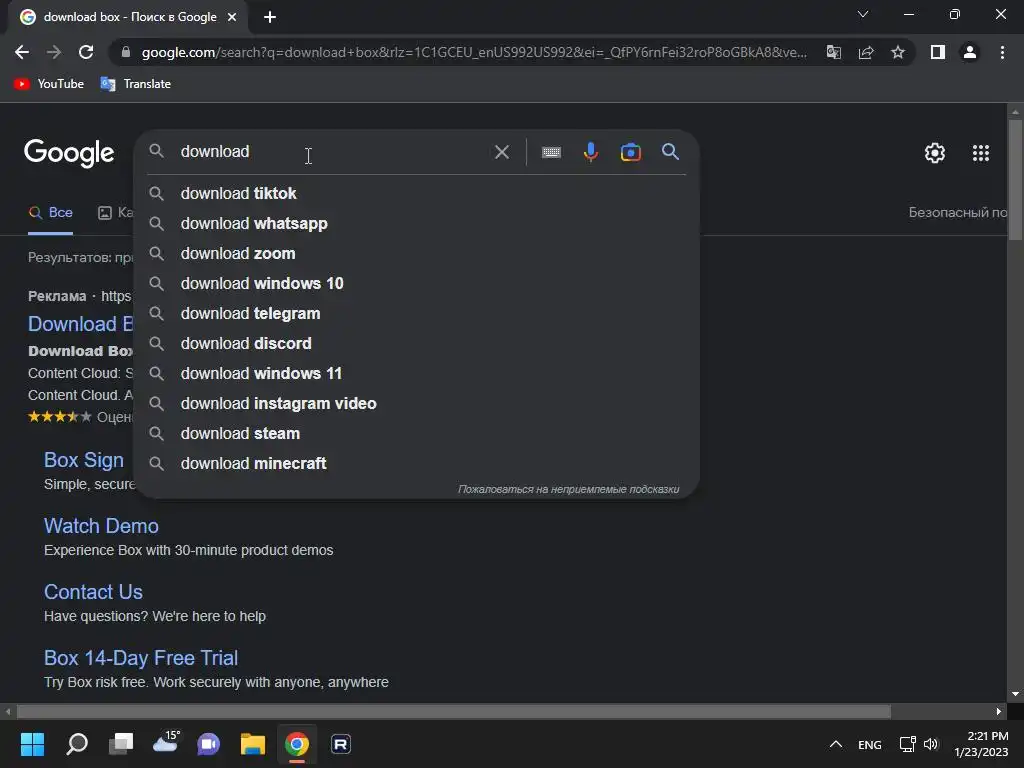This screenshot has width=1024, height=768.
Task: Choose suggestion 'download minecraft'
Action: click(417, 464)
